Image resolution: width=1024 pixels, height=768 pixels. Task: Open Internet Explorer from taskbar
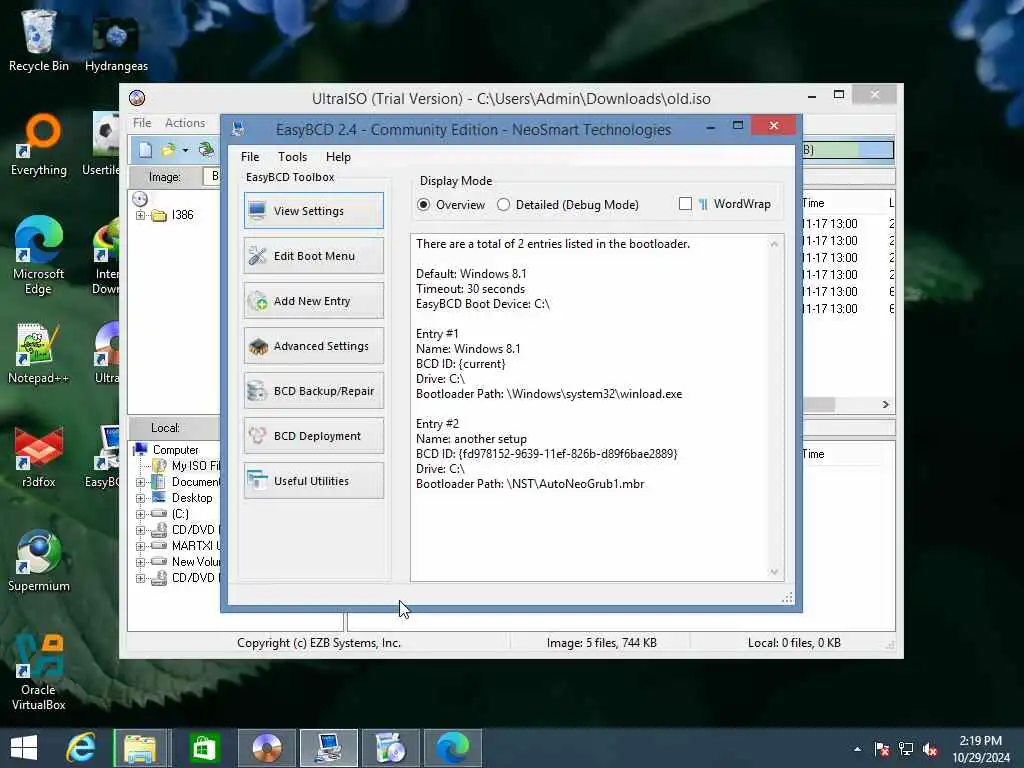pyautogui.click(x=81, y=748)
